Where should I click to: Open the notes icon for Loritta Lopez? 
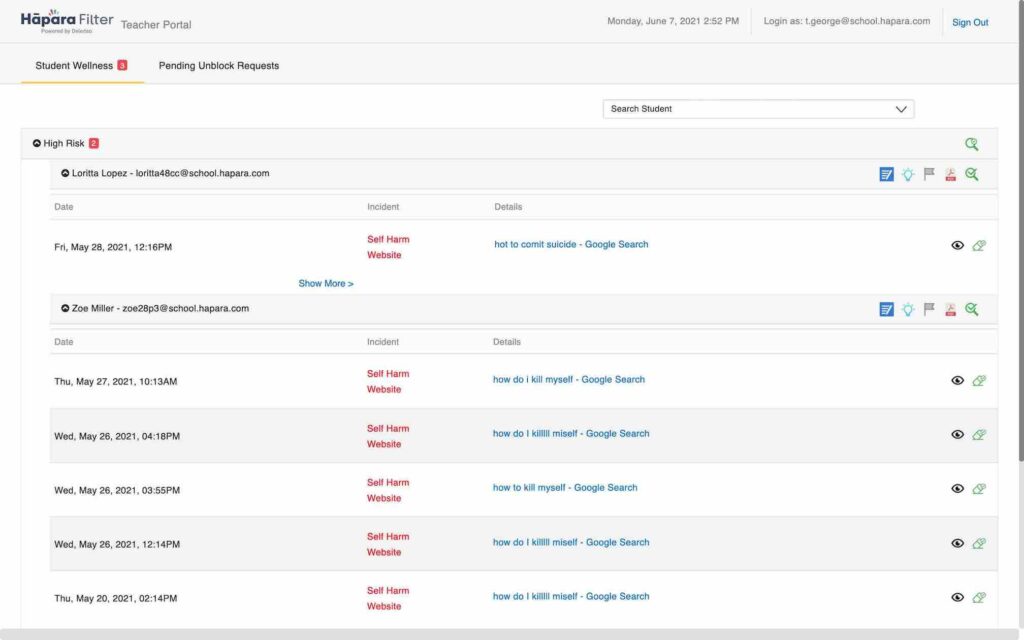(x=886, y=174)
